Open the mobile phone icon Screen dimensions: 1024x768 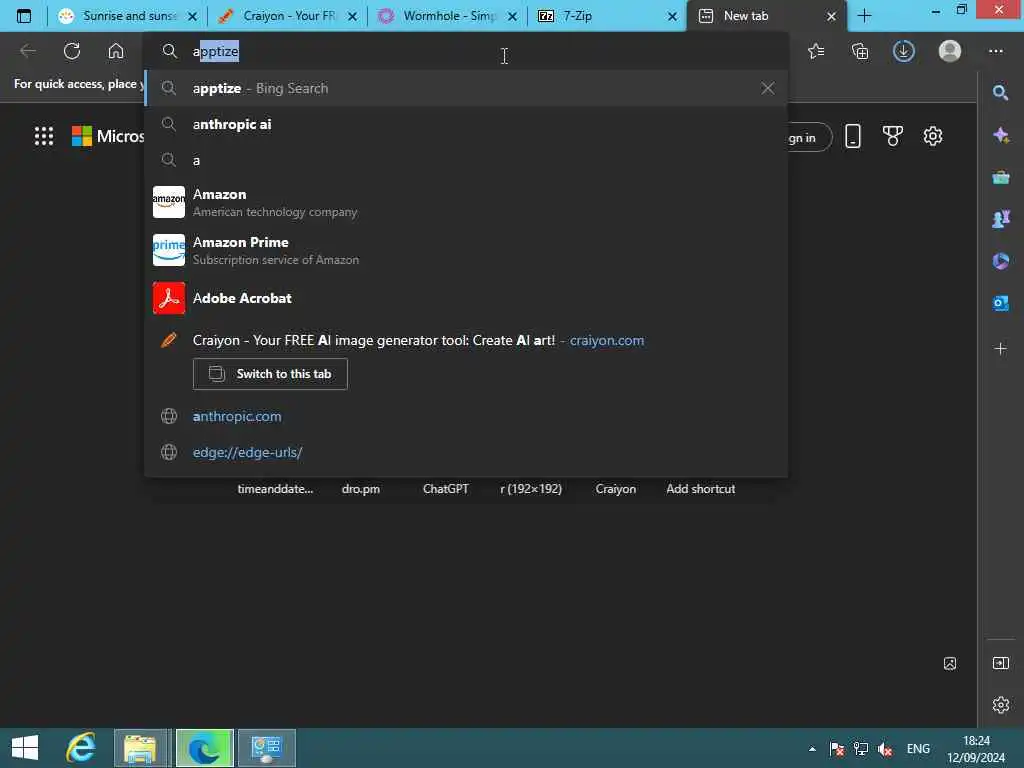point(853,136)
